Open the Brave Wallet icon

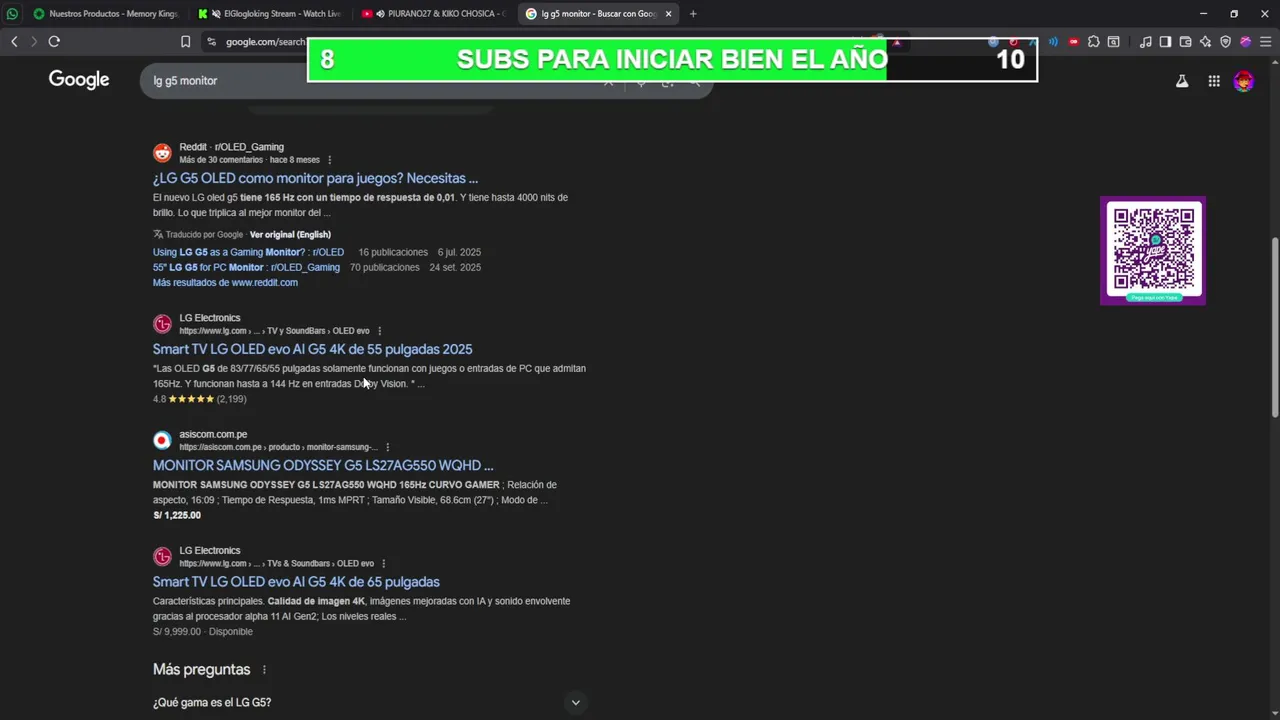point(1185,41)
